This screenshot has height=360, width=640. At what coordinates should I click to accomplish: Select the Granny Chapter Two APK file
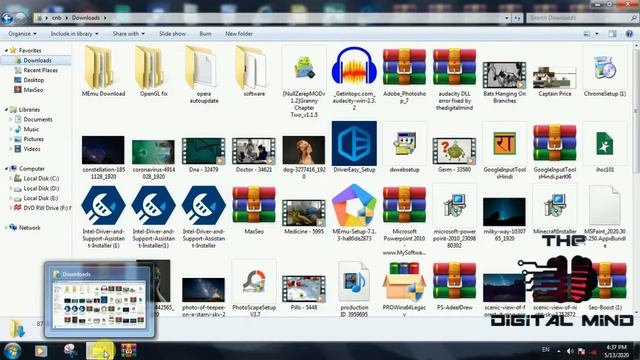304,82
